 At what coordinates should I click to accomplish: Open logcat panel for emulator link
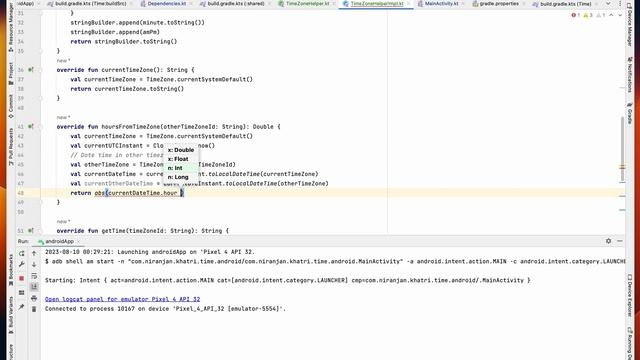[122, 299]
